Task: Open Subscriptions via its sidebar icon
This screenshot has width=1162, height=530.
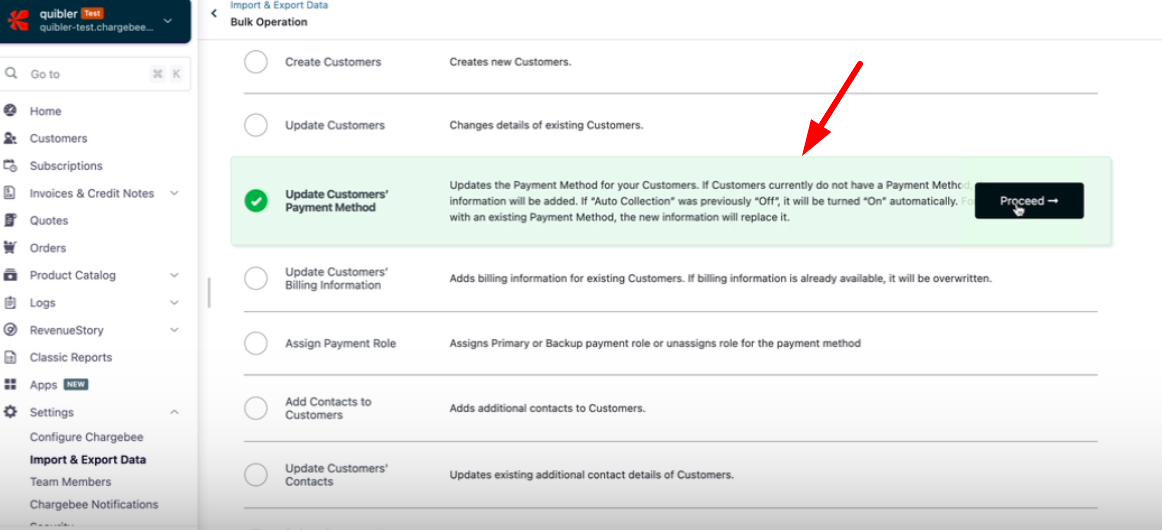Action: pos(10,166)
